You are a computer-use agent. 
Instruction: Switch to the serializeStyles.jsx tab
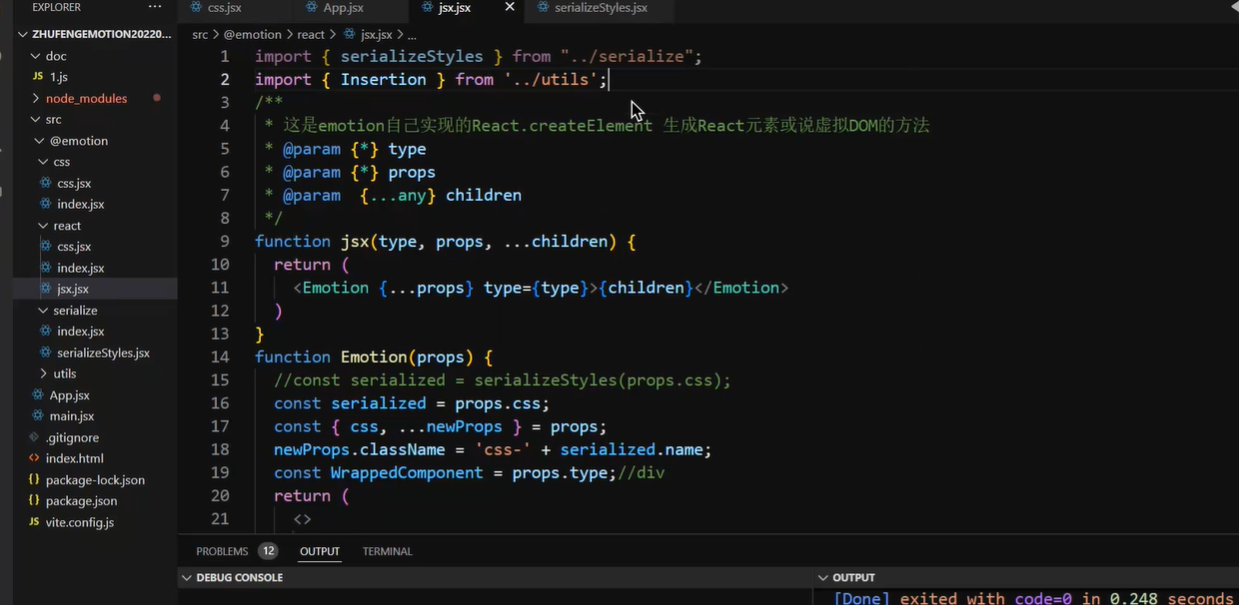600,8
